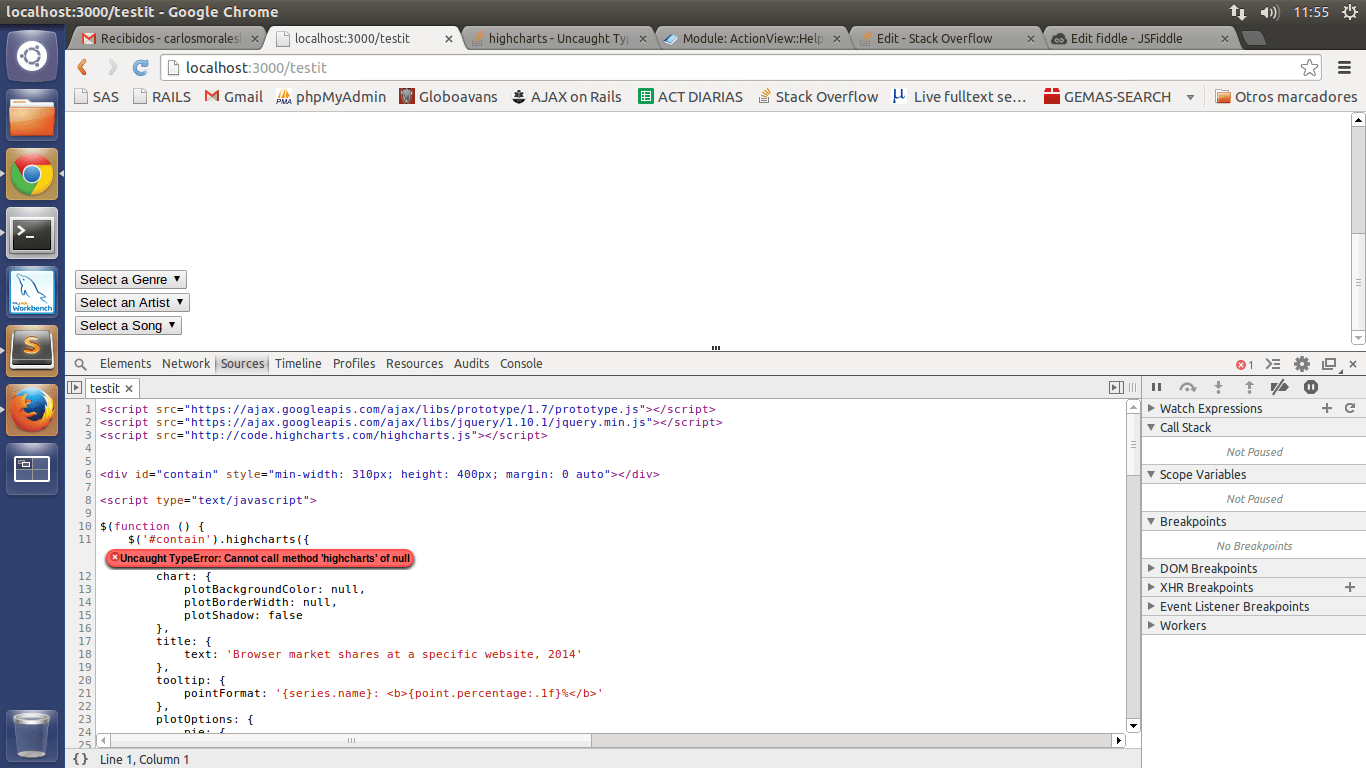The image size is (1366, 768).
Task: Toggle Pause on exceptions
Action: (x=1311, y=388)
